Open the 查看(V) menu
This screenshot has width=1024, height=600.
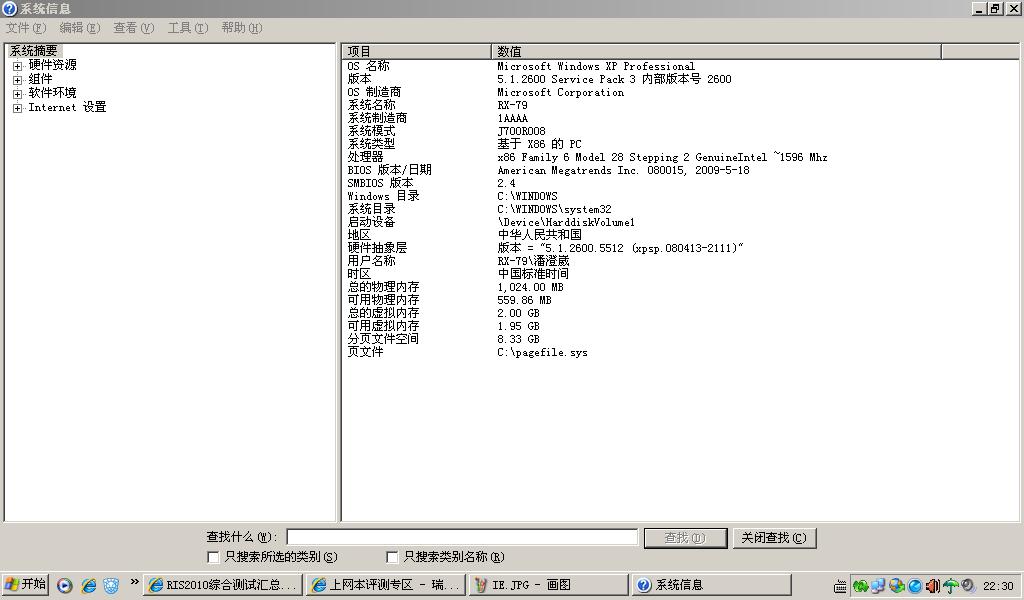pyautogui.click(x=133, y=27)
